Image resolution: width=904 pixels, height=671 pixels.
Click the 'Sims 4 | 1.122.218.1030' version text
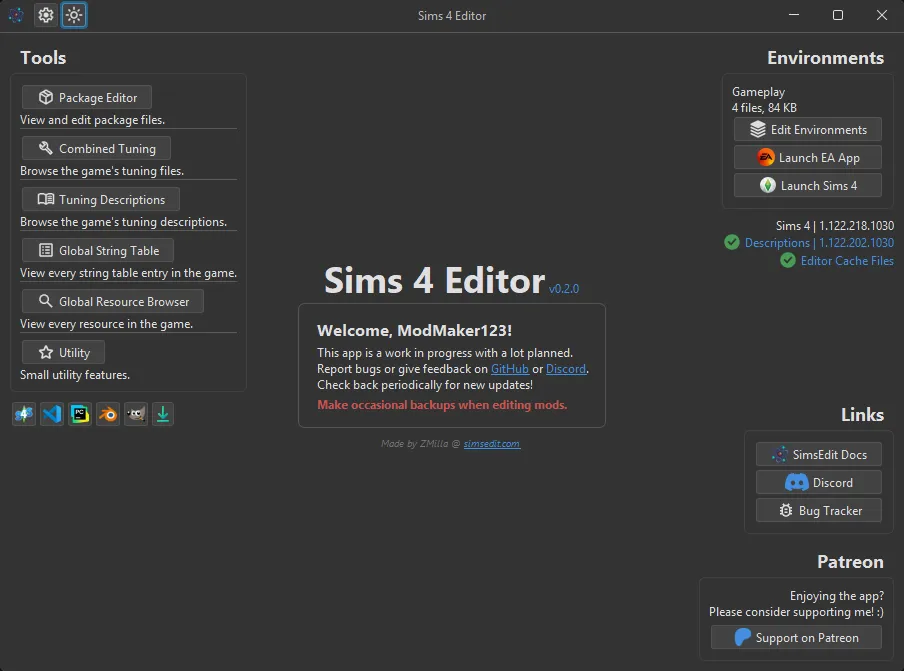pyautogui.click(x=835, y=225)
